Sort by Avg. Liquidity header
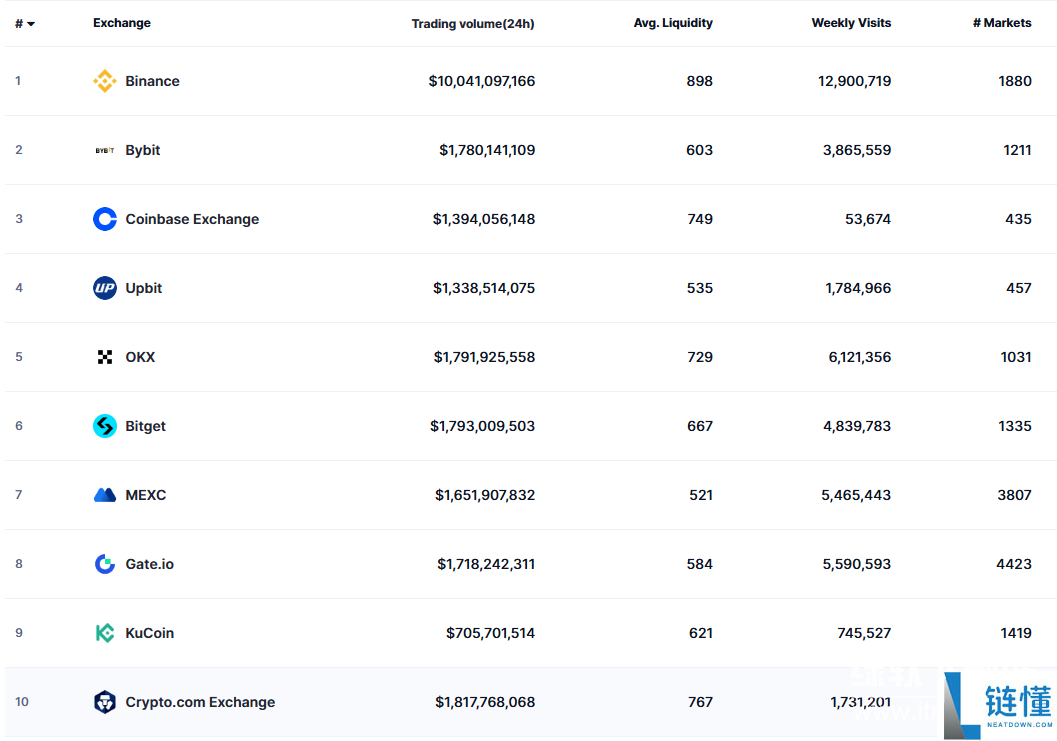This screenshot has width=1057, height=741. click(673, 23)
